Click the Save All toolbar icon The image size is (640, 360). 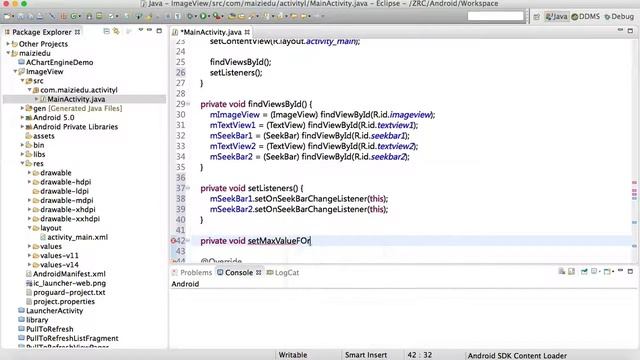coord(30,16)
